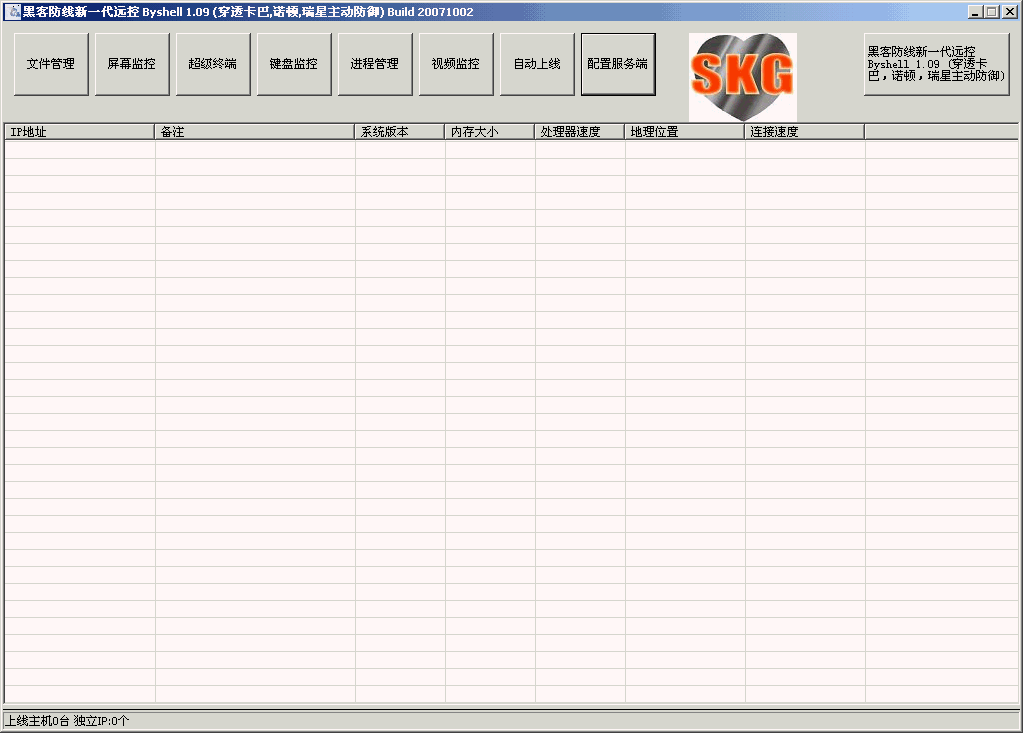Viewport: 1023px width, 733px height.
Task: Click the version info panel text
Action: [934, 64]
